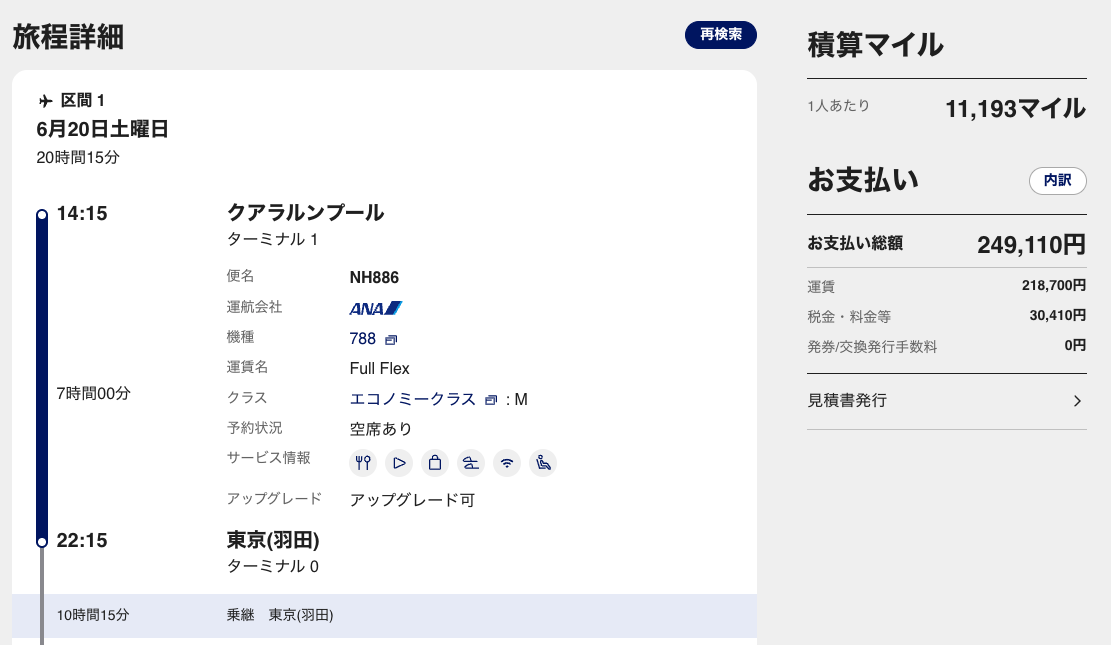
Task: Click the お支払い総額 249,110円 amount
Action: point(1030,245)
